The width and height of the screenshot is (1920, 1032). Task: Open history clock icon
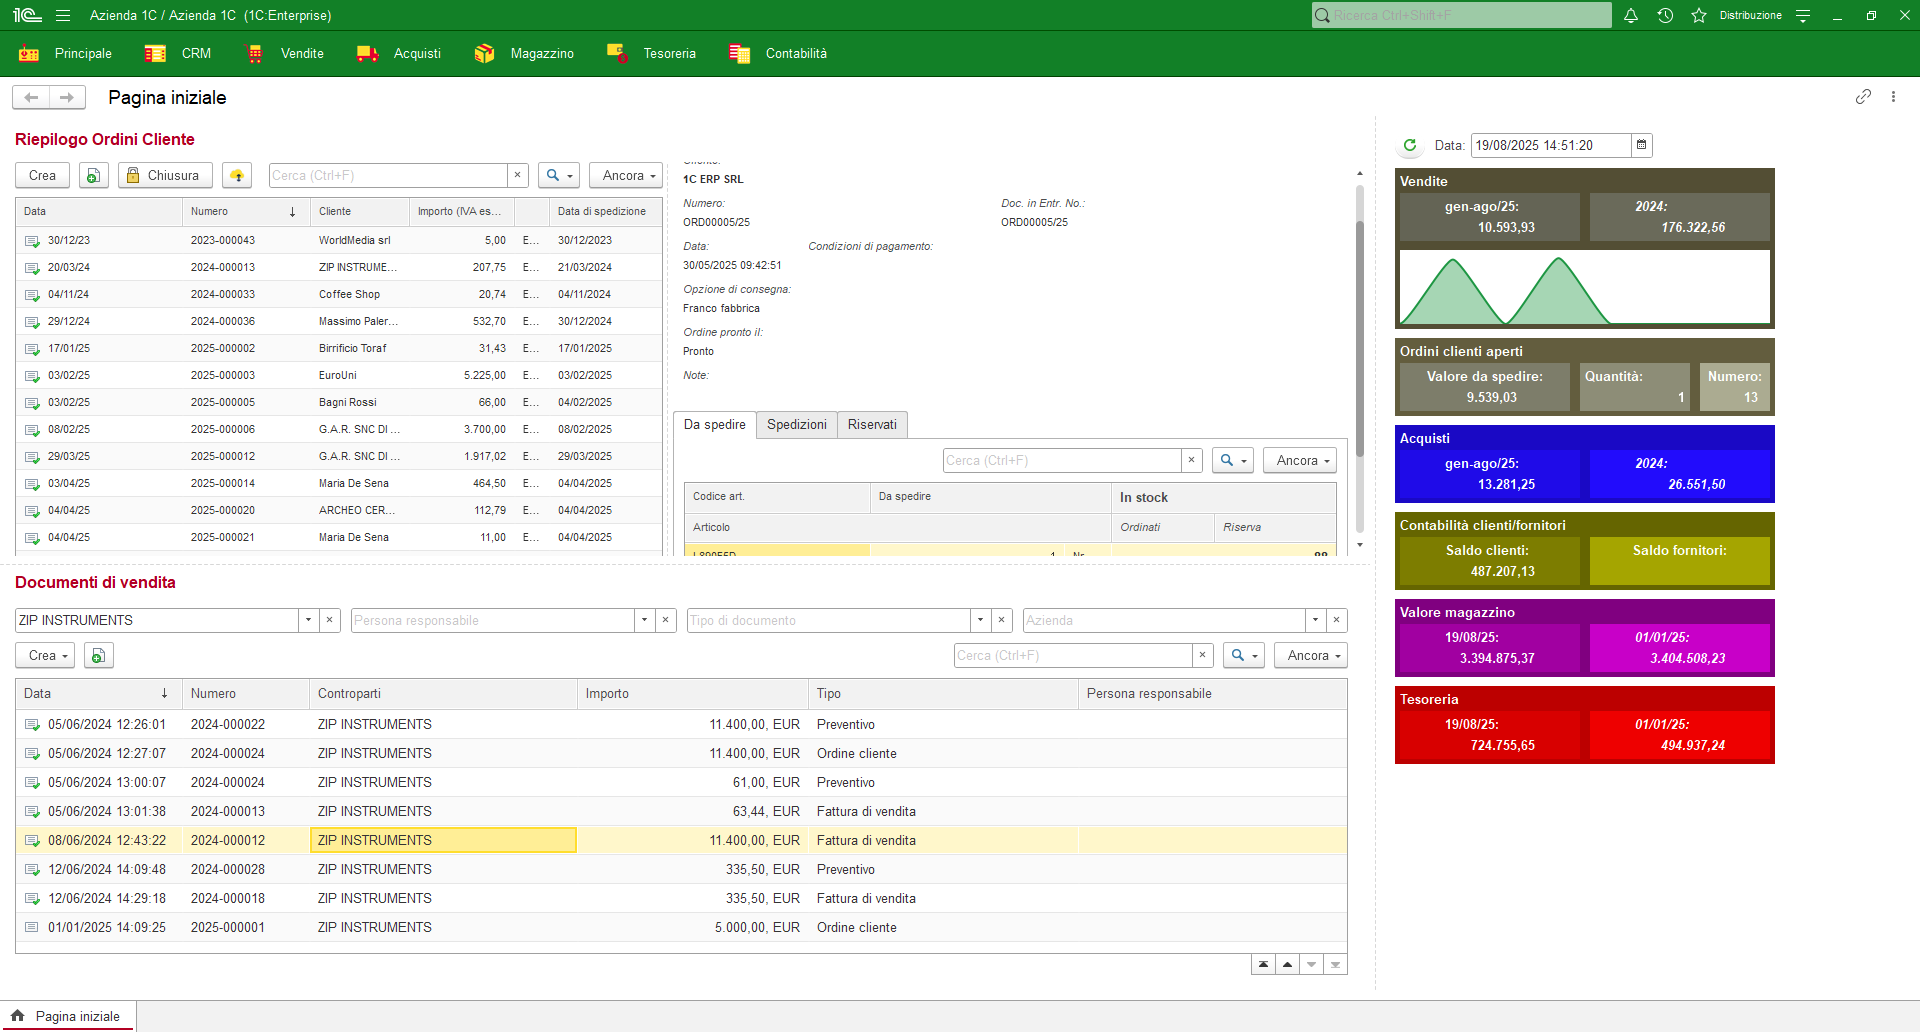(1665, 15)
